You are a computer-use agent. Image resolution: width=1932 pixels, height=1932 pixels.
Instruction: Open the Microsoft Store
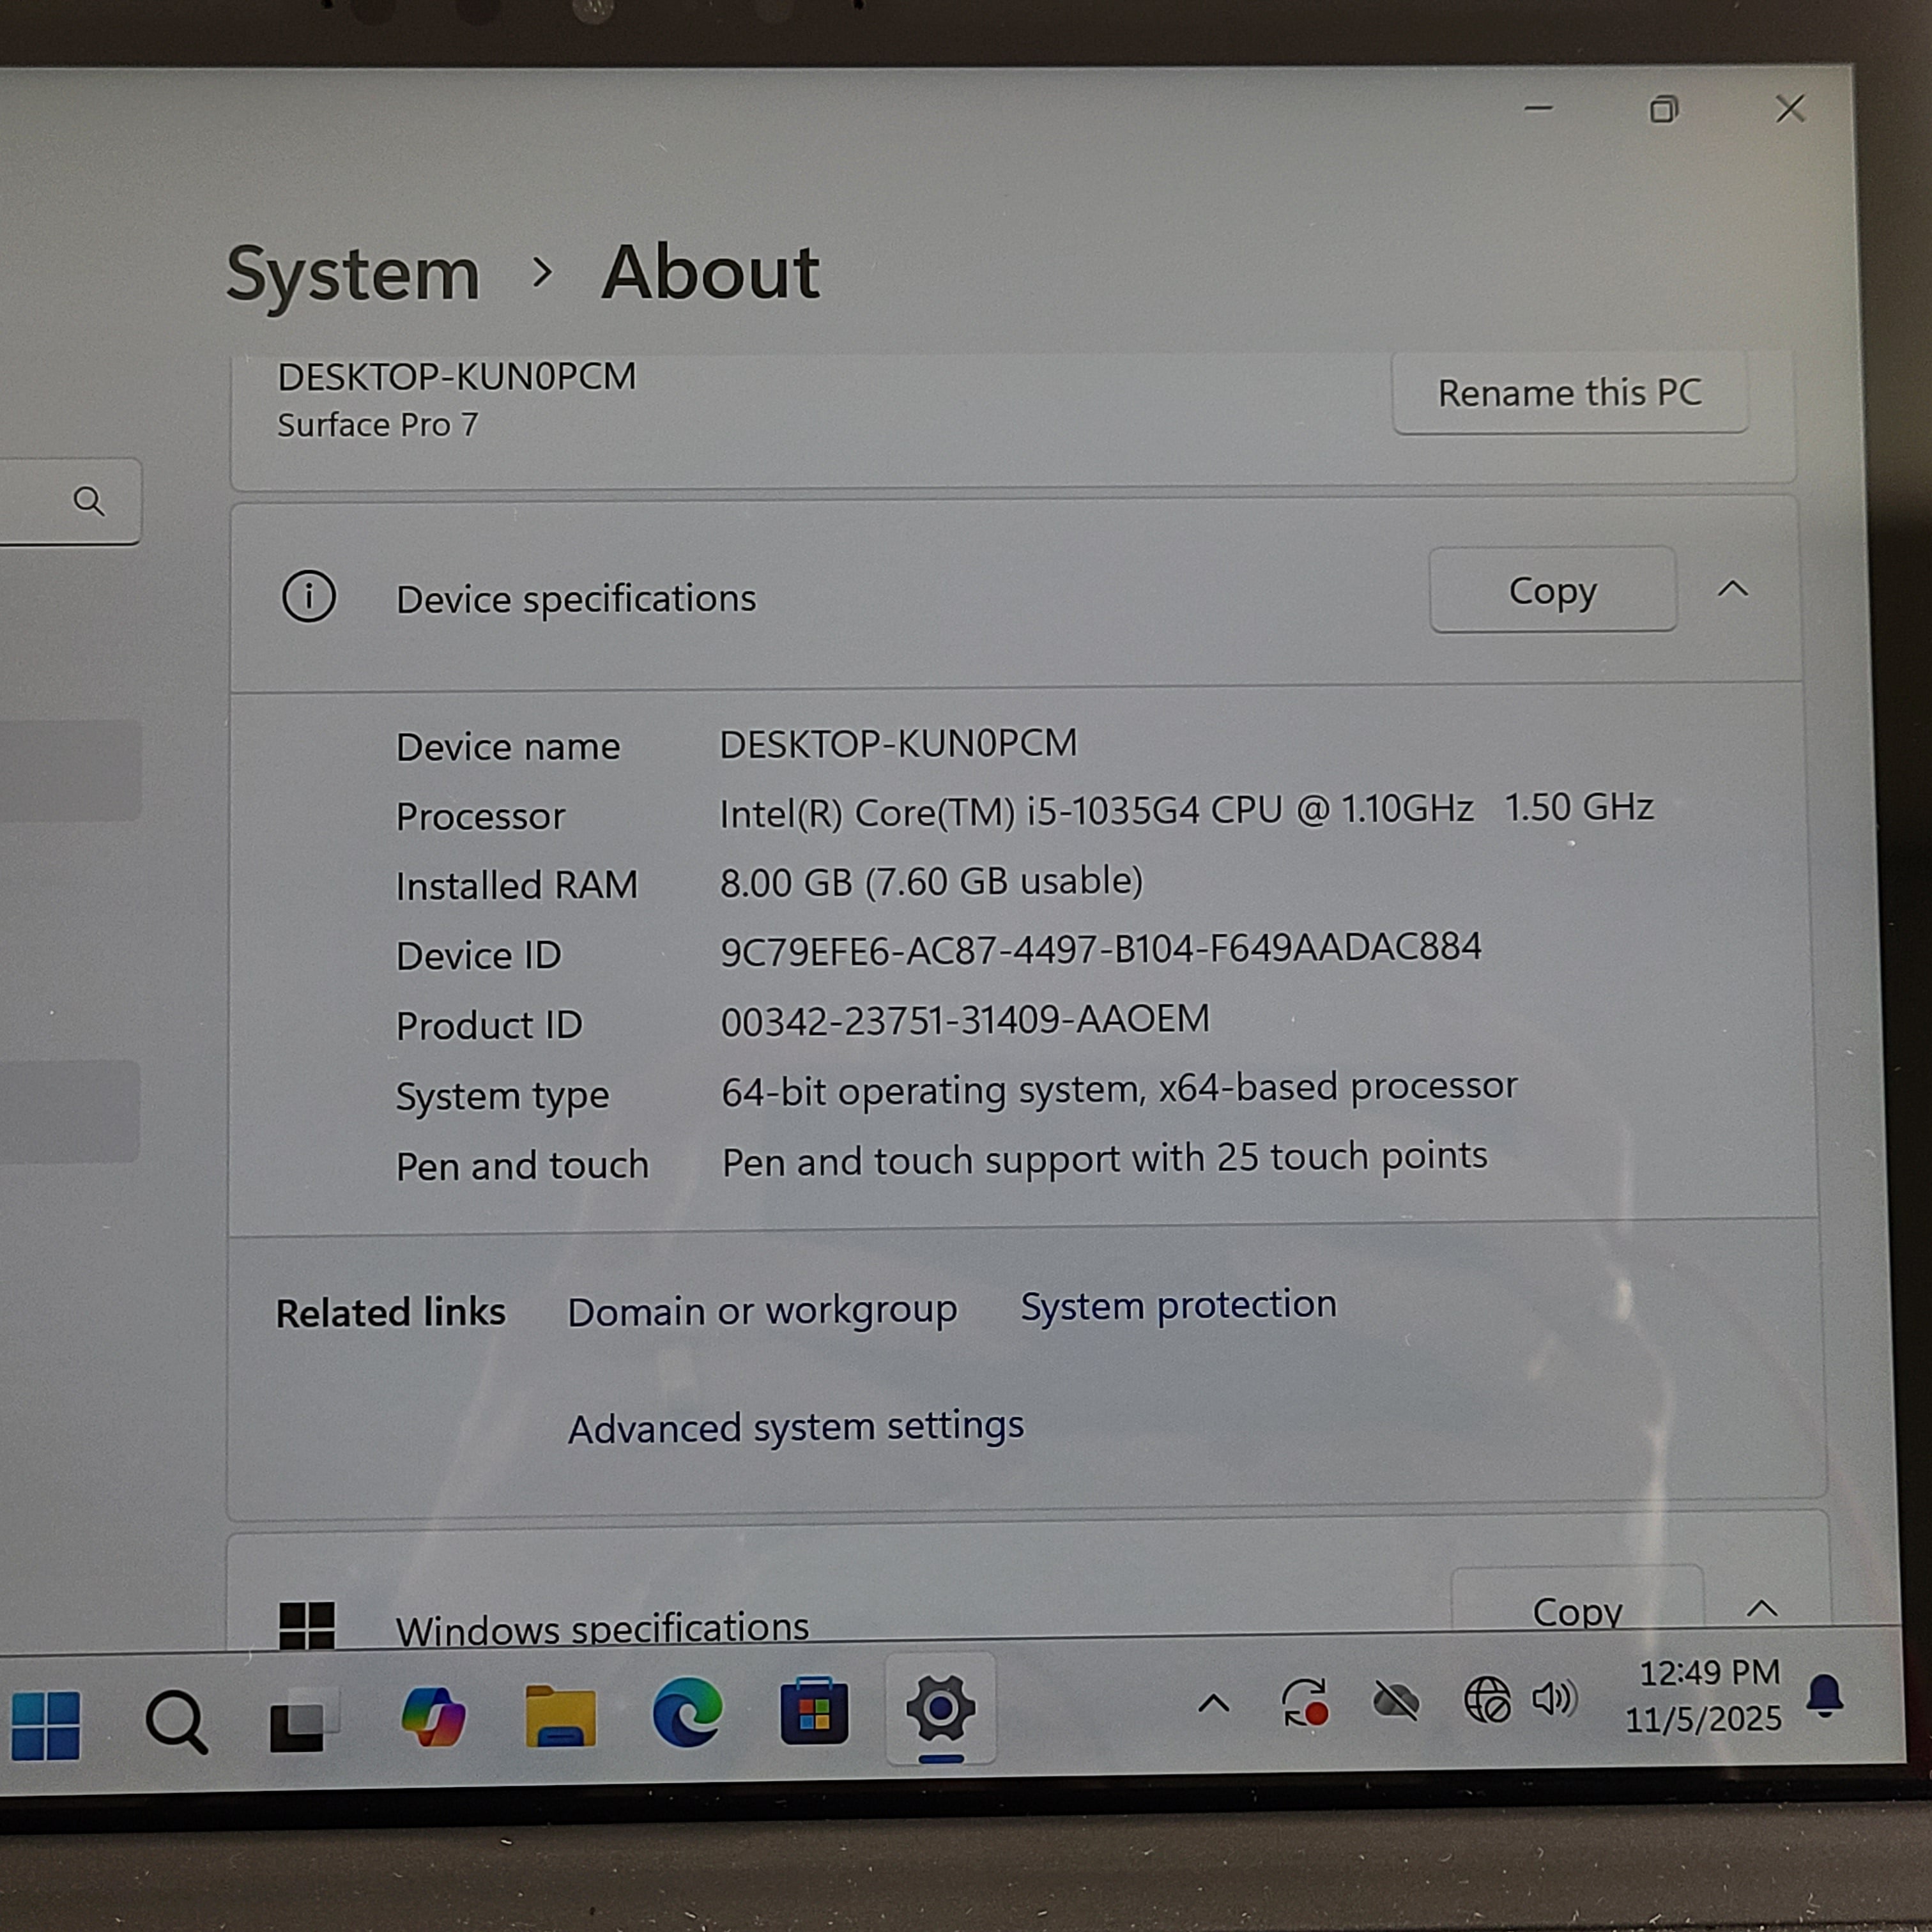[812, 1712]
